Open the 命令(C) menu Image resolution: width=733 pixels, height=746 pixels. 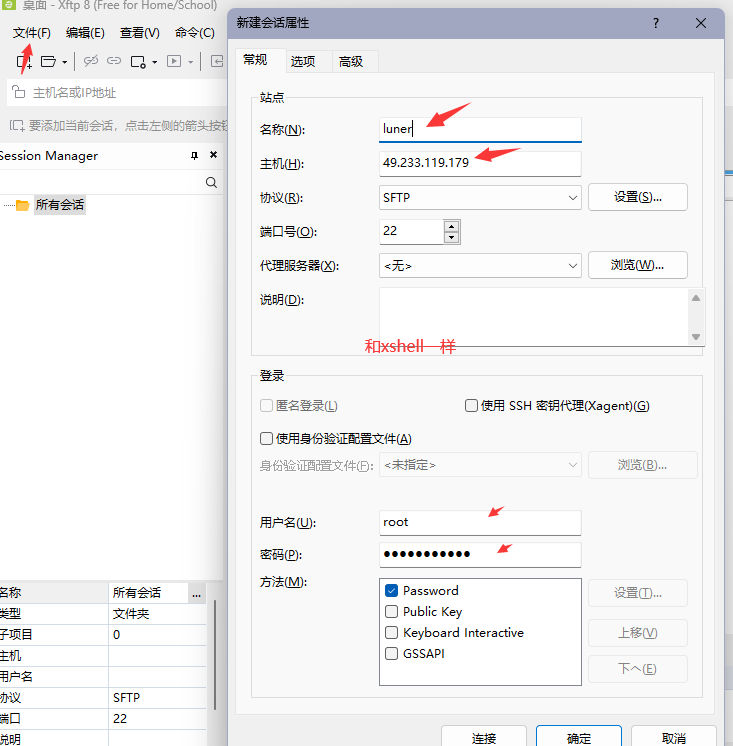pyautogui.click(x=195, y=33)
